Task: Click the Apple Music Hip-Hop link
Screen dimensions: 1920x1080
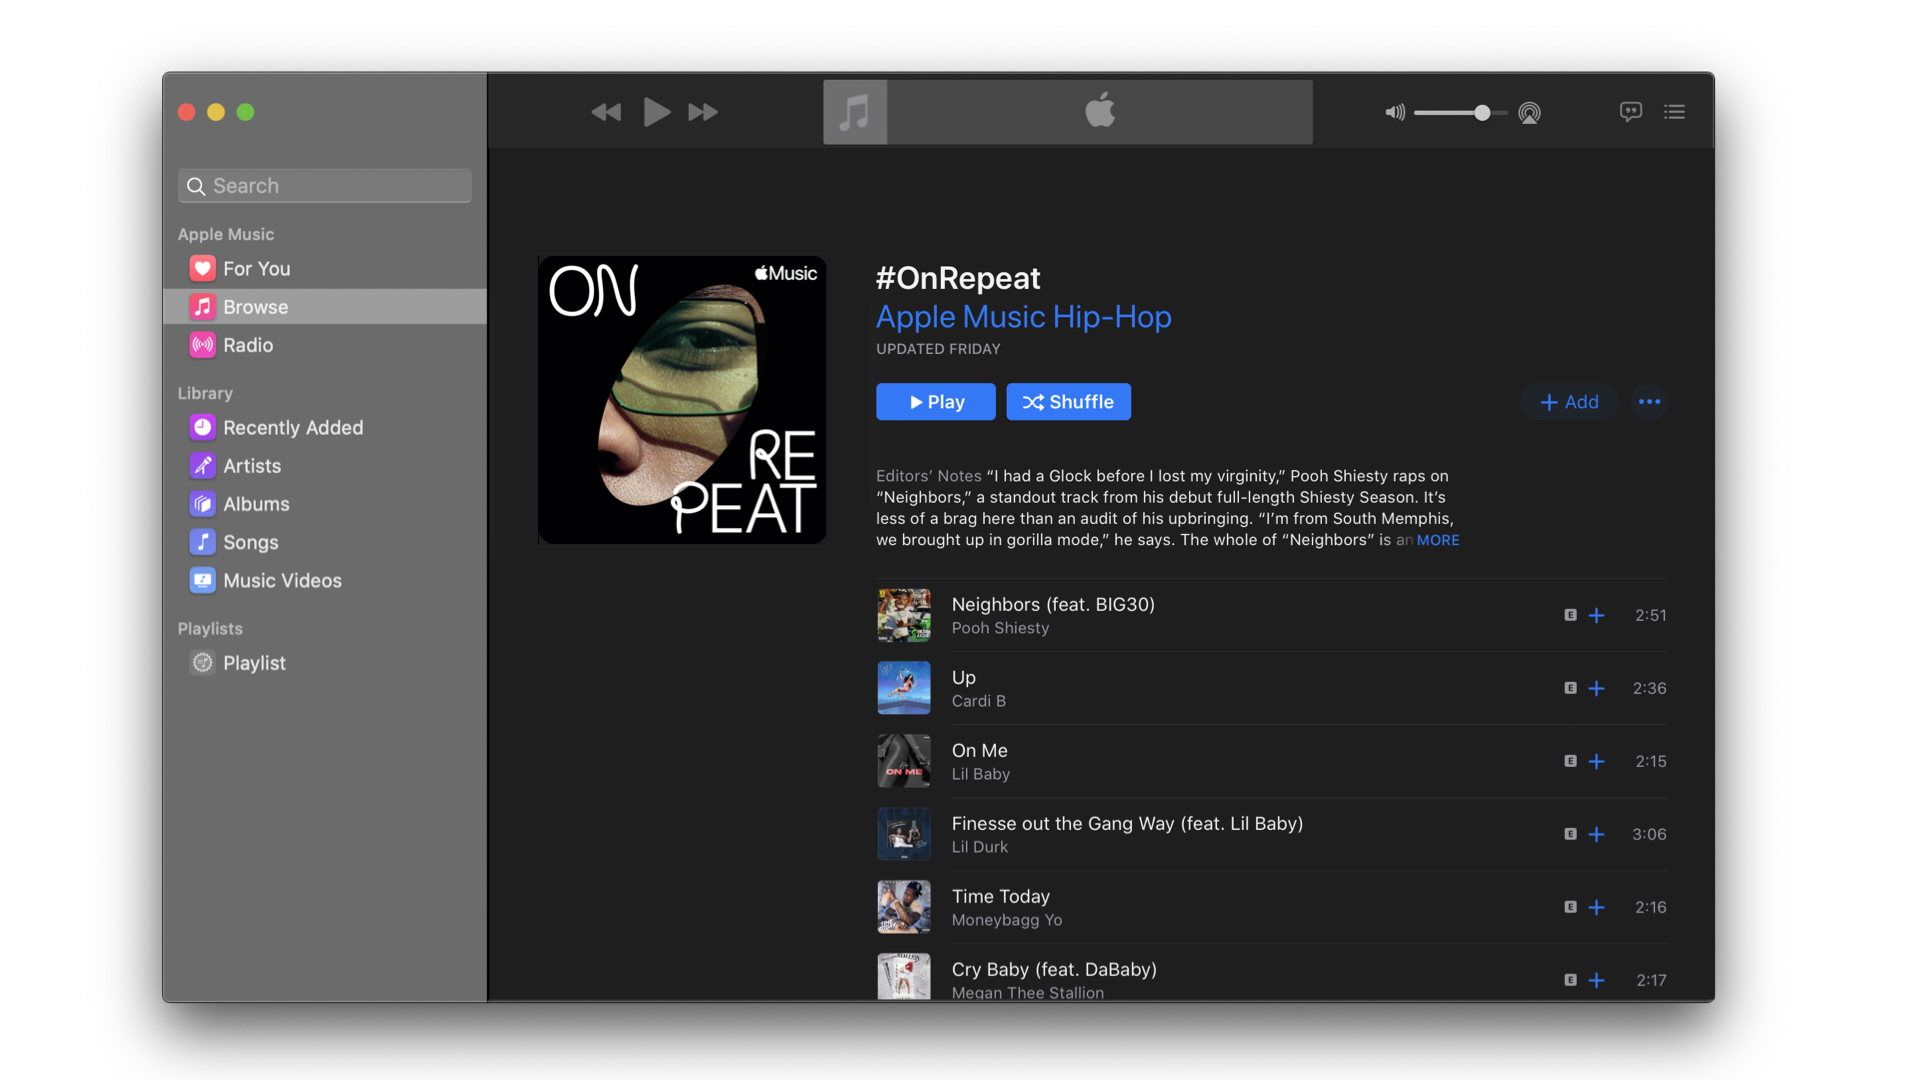Action: click(x=1023, y=317)
